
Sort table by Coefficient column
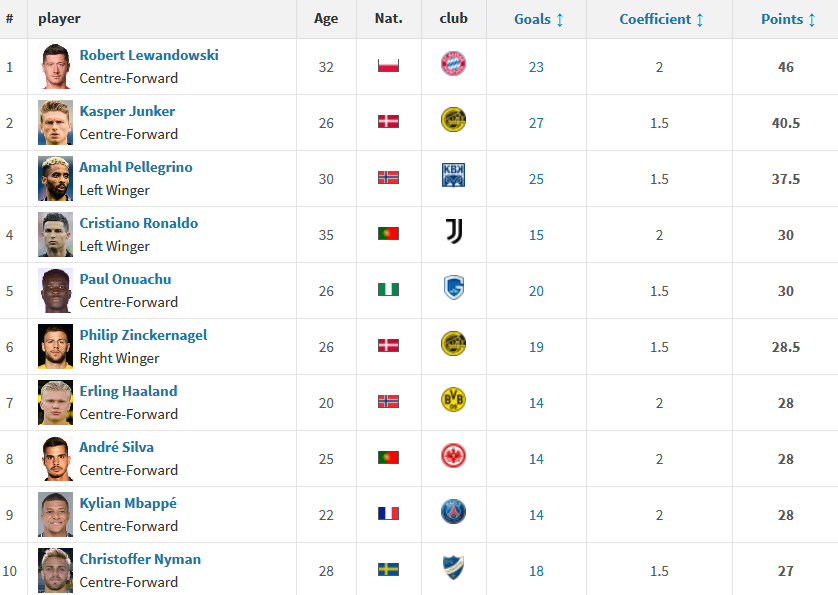point(661,19)
